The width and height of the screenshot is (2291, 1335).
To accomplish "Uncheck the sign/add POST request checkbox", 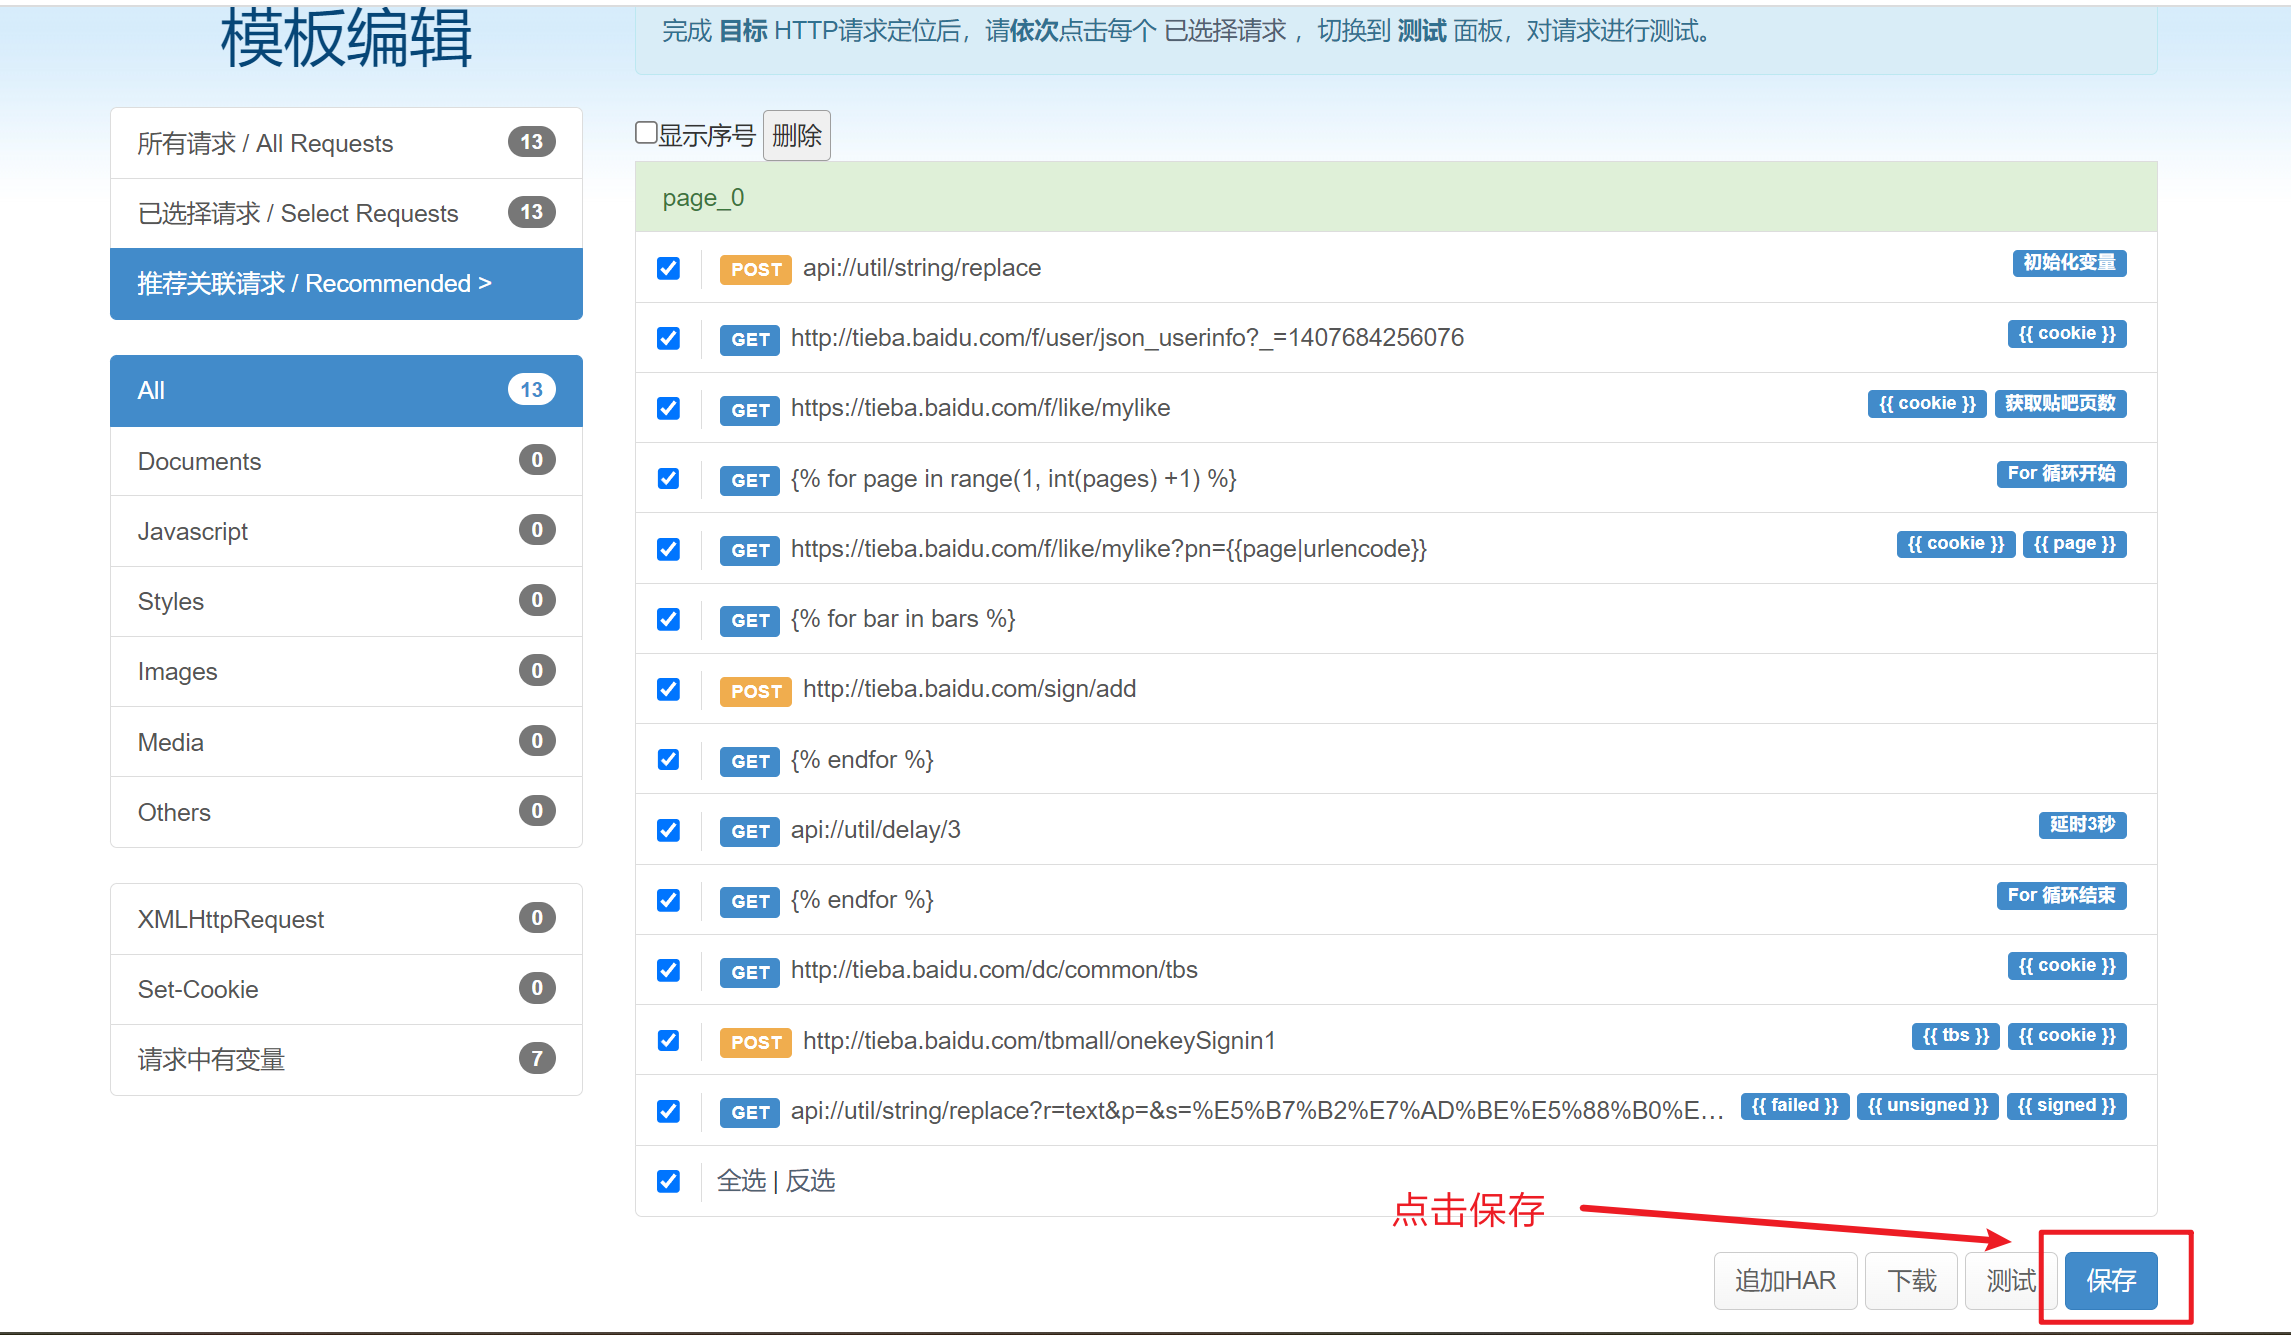I will click(668, 689).
